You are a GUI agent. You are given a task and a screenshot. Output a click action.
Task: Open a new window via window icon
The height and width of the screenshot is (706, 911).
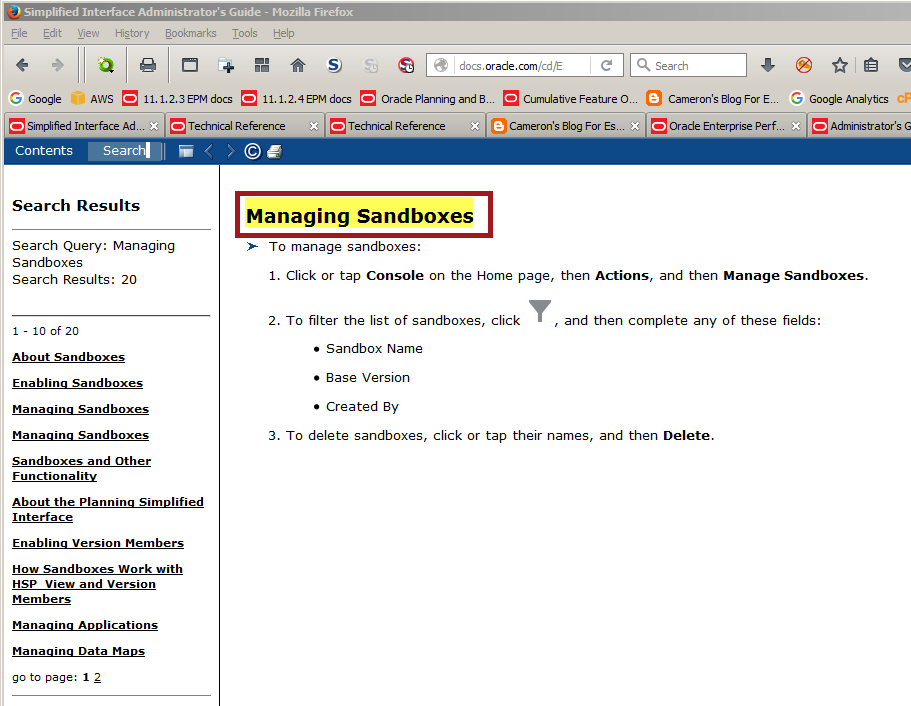tap(190, 65)
